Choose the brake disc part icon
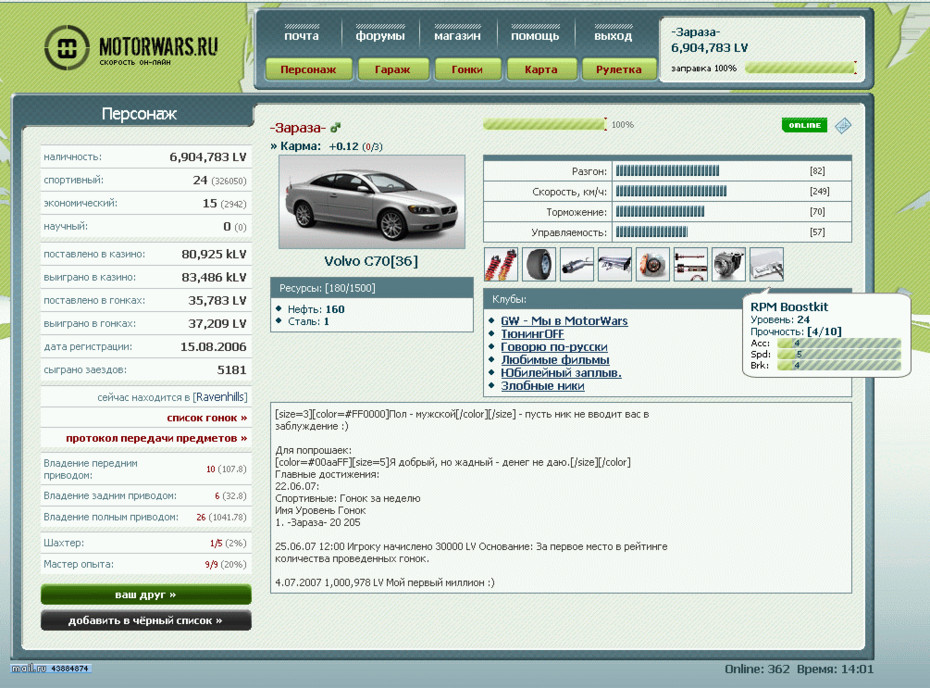The height and width of the screenshot is (688, 930). coord(653,264)
